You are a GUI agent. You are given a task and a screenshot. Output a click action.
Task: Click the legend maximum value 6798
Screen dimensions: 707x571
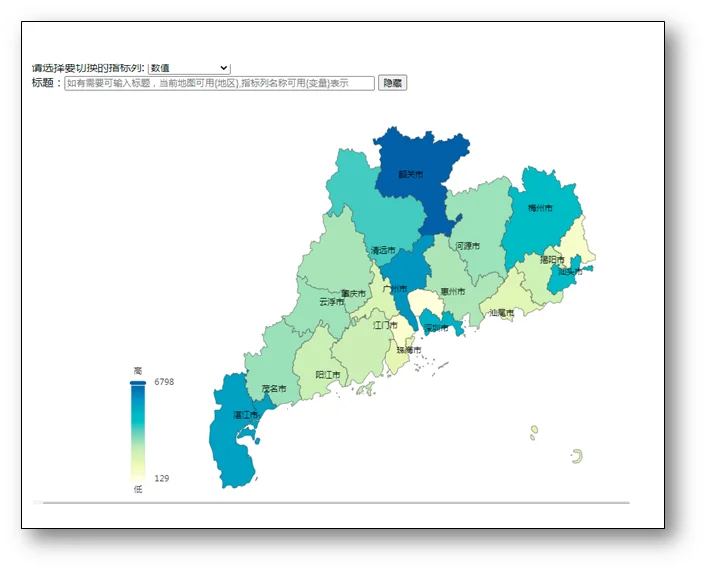point(164,382)
